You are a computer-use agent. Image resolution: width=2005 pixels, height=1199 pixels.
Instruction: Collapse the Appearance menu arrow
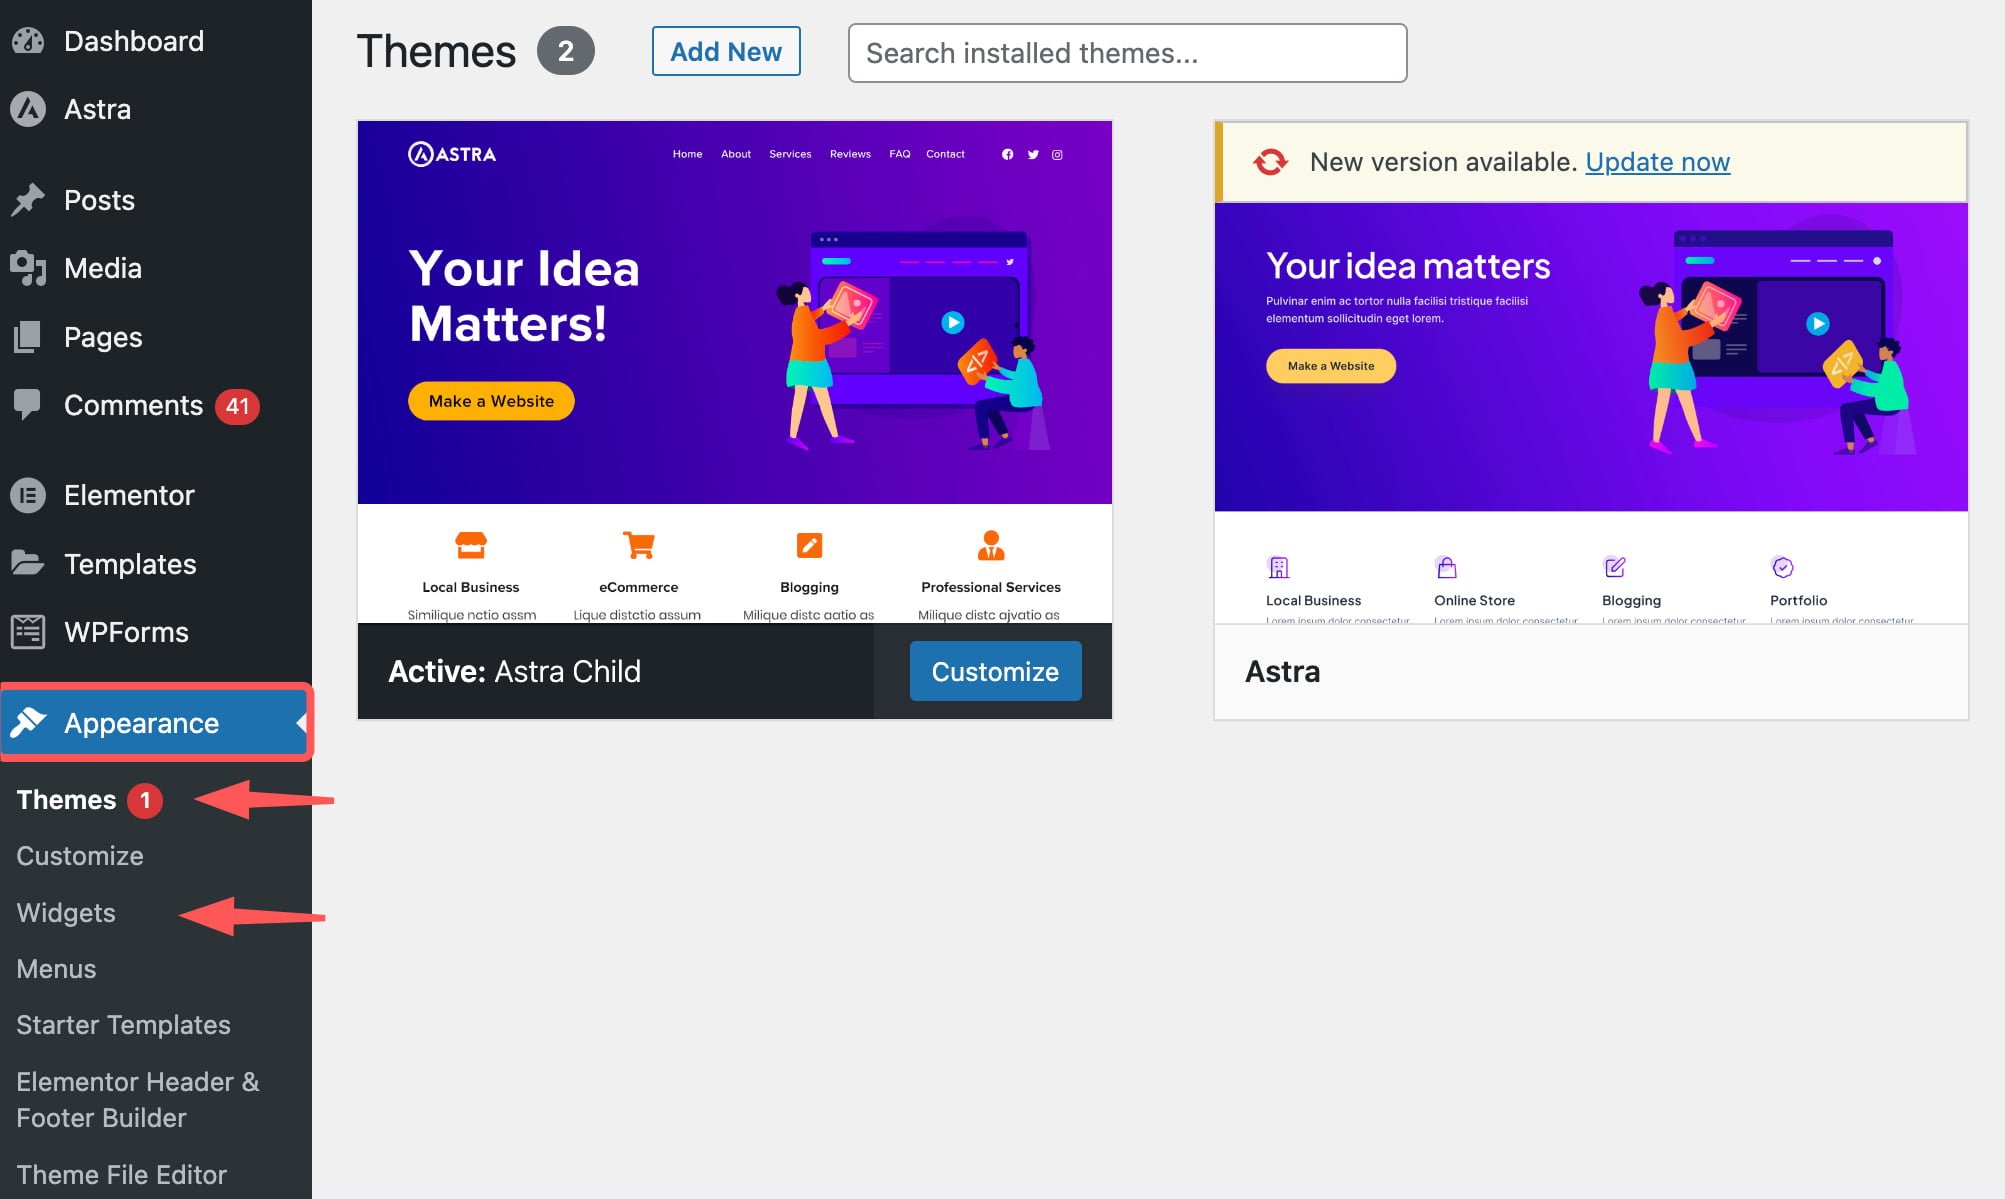300,722
